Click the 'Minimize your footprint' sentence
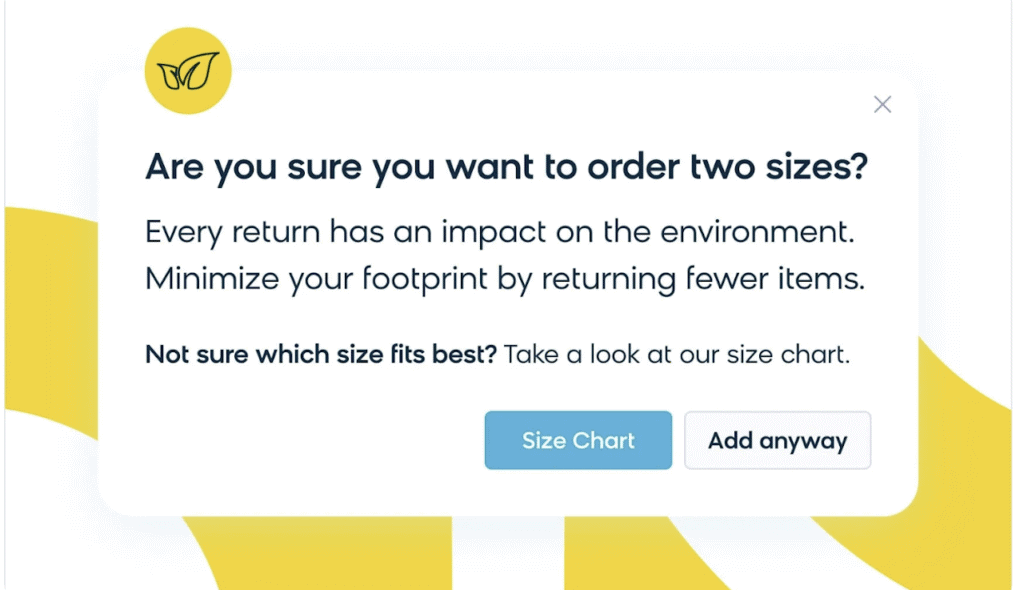 pyautogui.click(x=504, y=278)
